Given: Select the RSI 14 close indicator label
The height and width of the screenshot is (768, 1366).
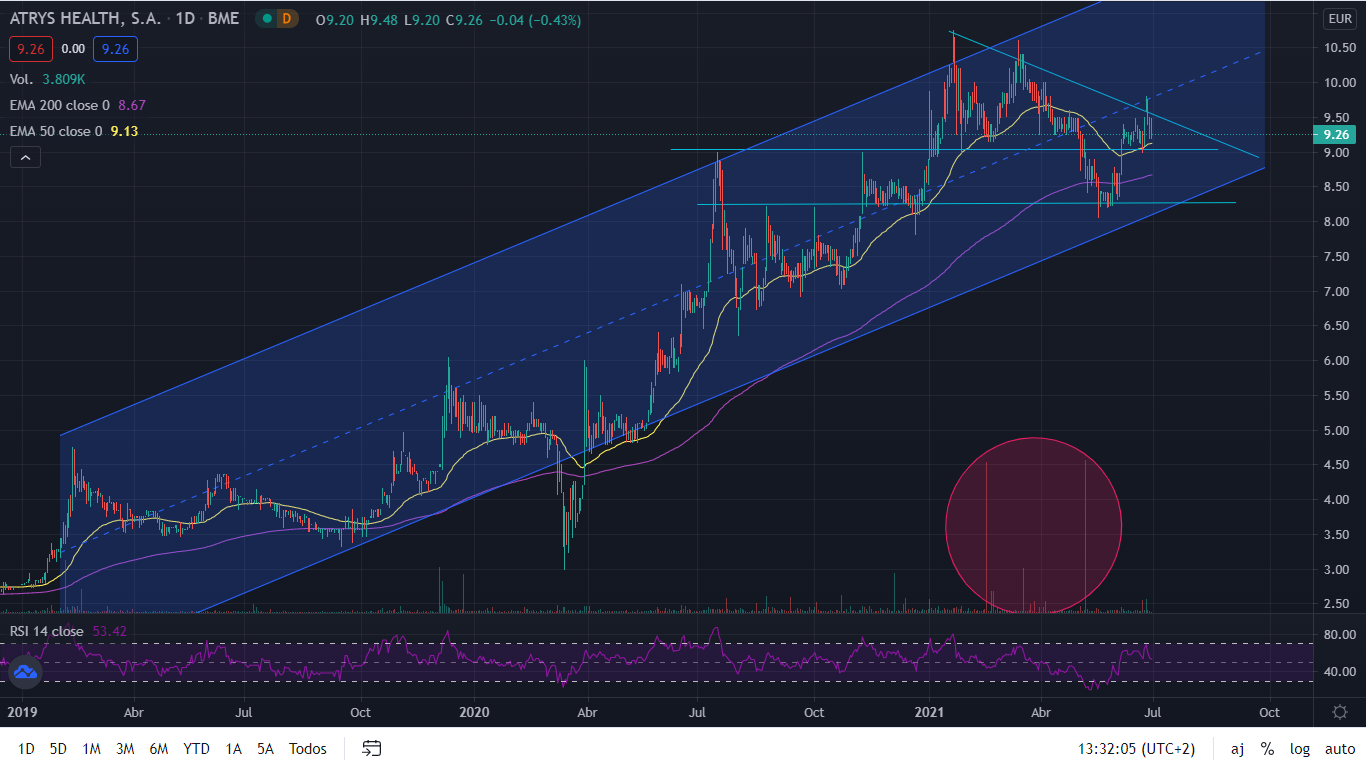Looking at the screenshot, I should click(x=47, y=631).
